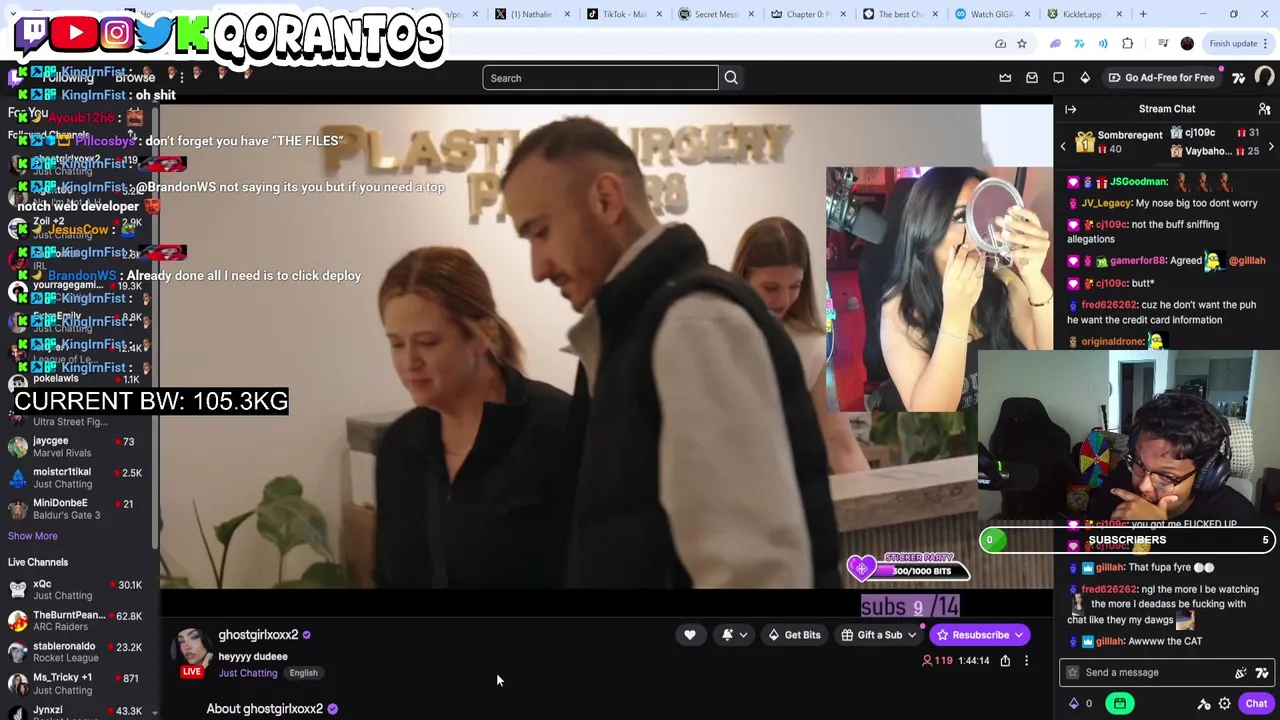The height and width of the screenshot is (720, 1280).
Task: Open notification bell dropdown for ghostgirlxoxx2
Action: (x=734, y=635)
